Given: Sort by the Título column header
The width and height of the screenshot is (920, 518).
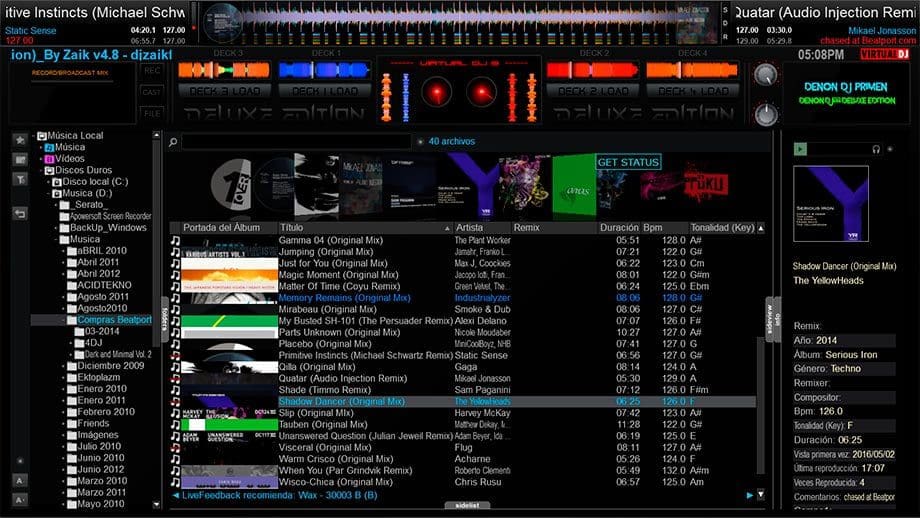Looking at the screenshot, I should tap(364, 228).
